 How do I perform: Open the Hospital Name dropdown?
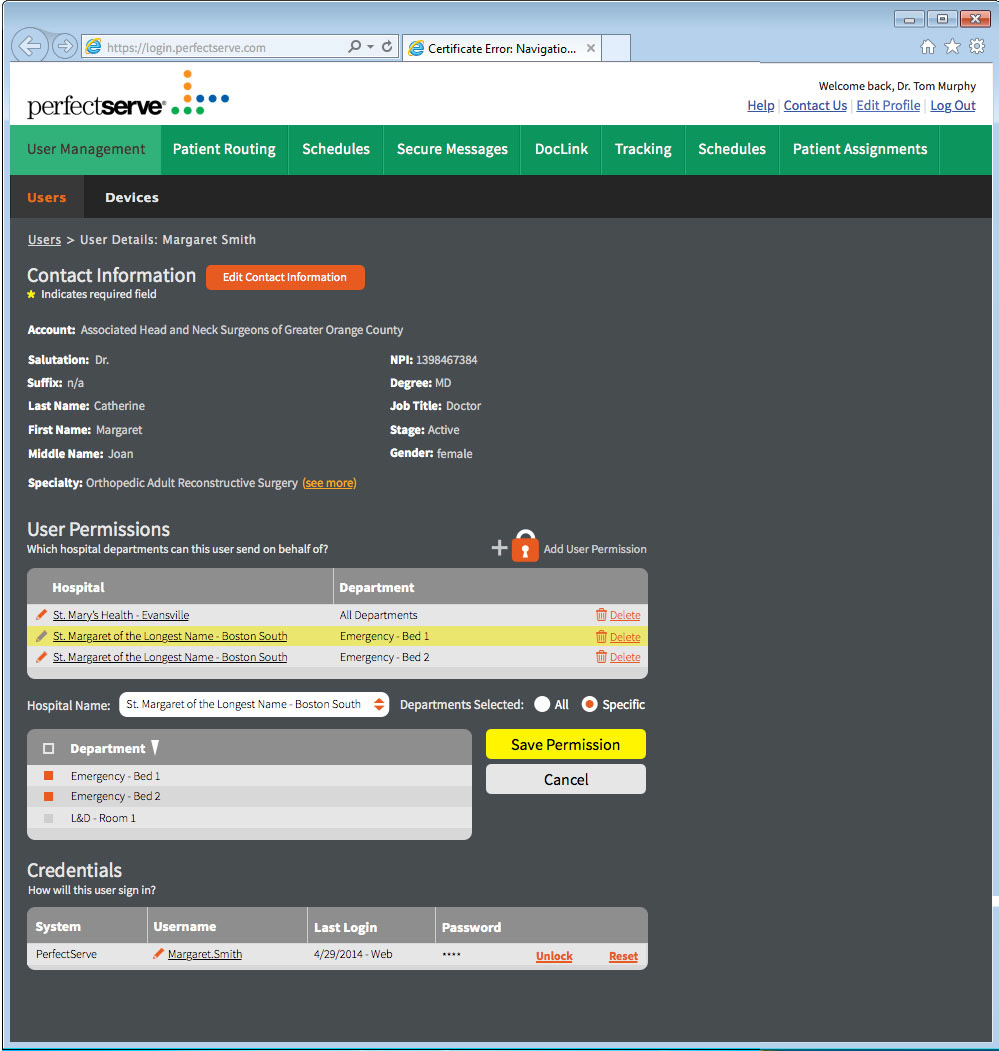pos(254,704)
